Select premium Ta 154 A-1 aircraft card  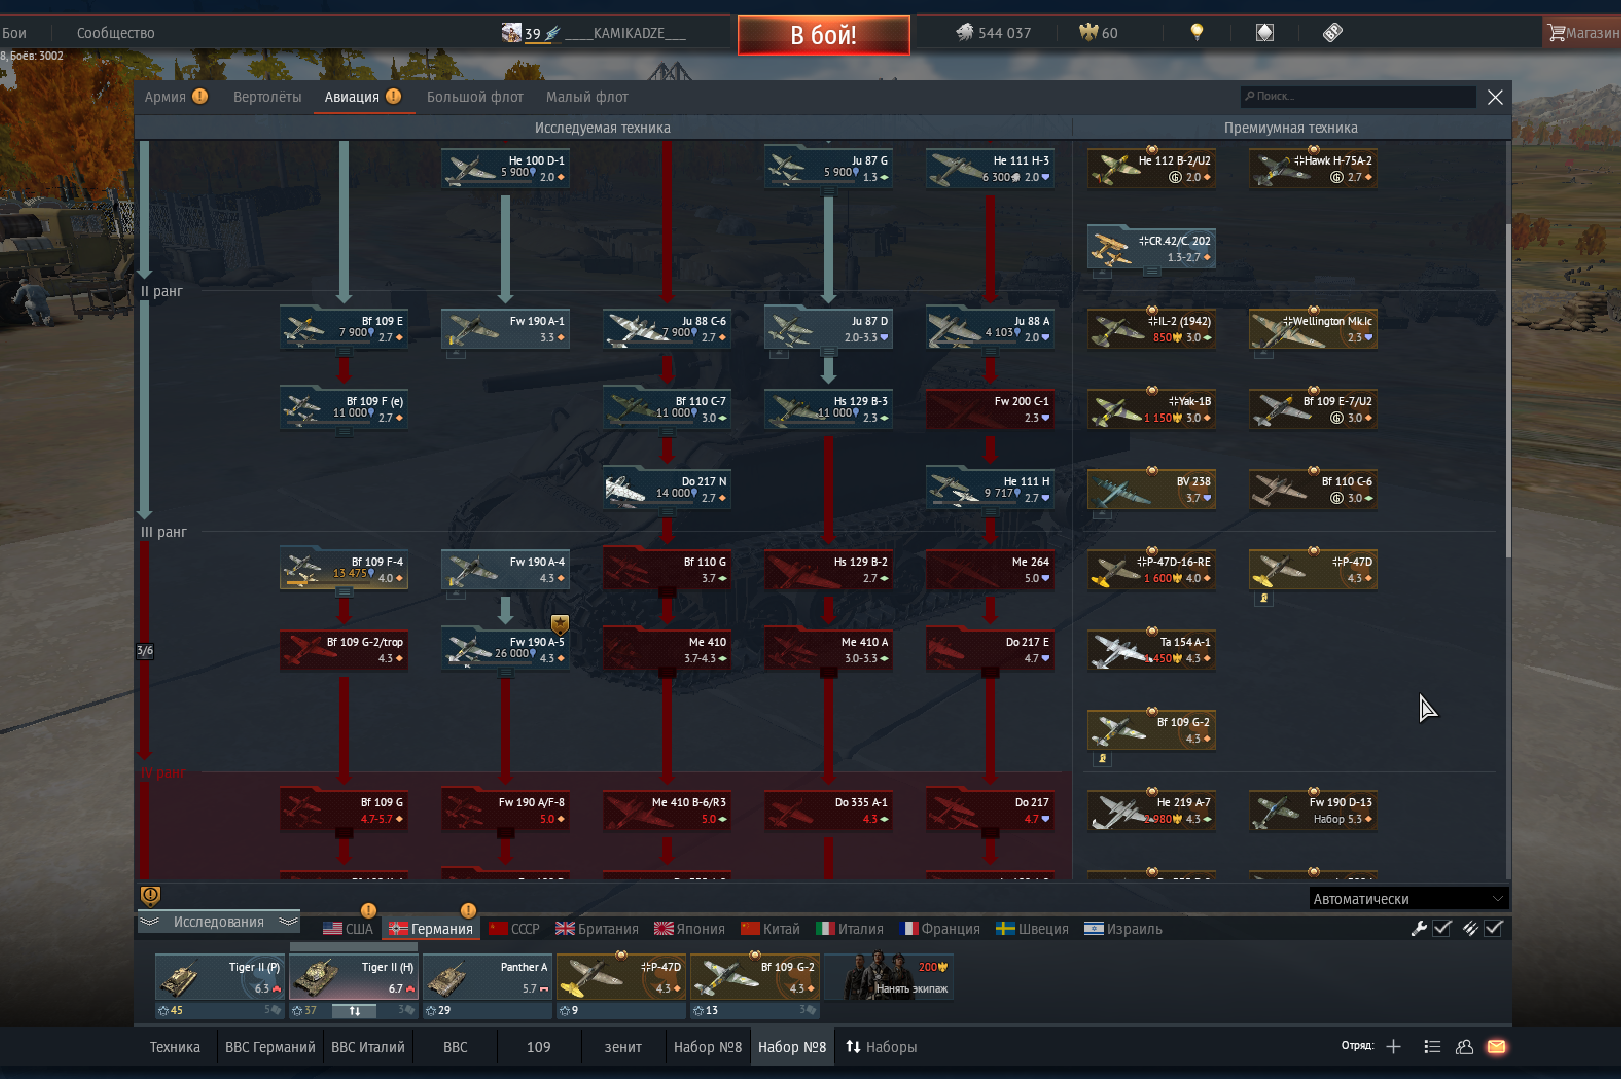(1151, 649)
